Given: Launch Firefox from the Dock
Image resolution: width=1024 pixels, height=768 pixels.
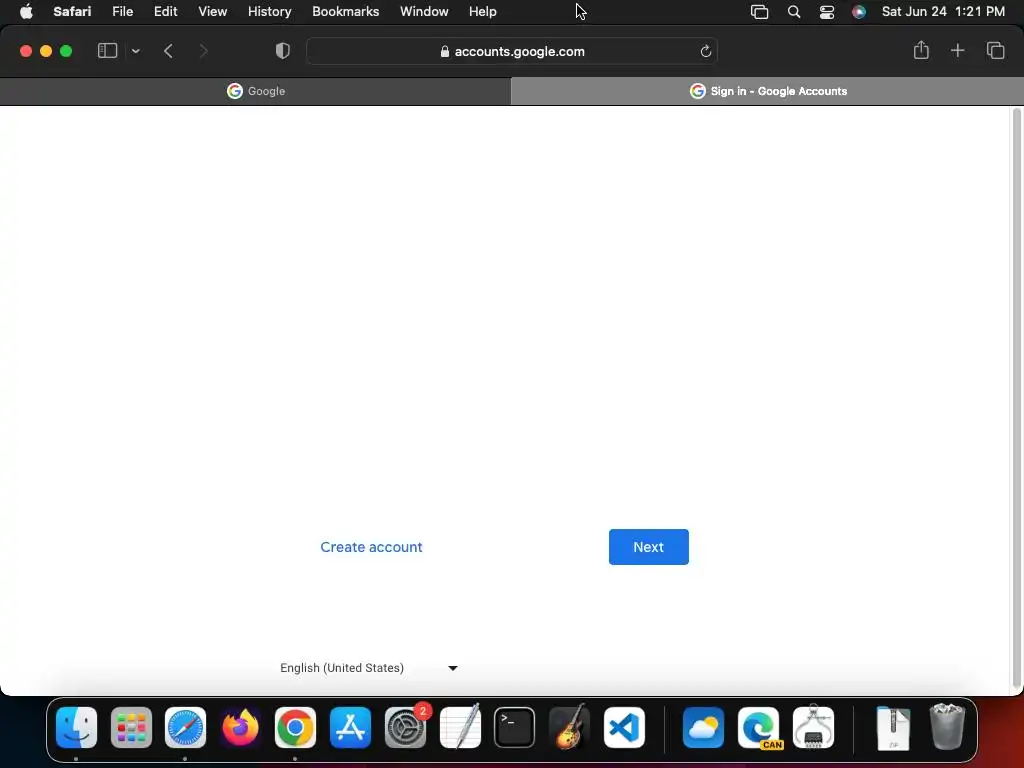Looking at the screenshot, I should coord(240,727).
